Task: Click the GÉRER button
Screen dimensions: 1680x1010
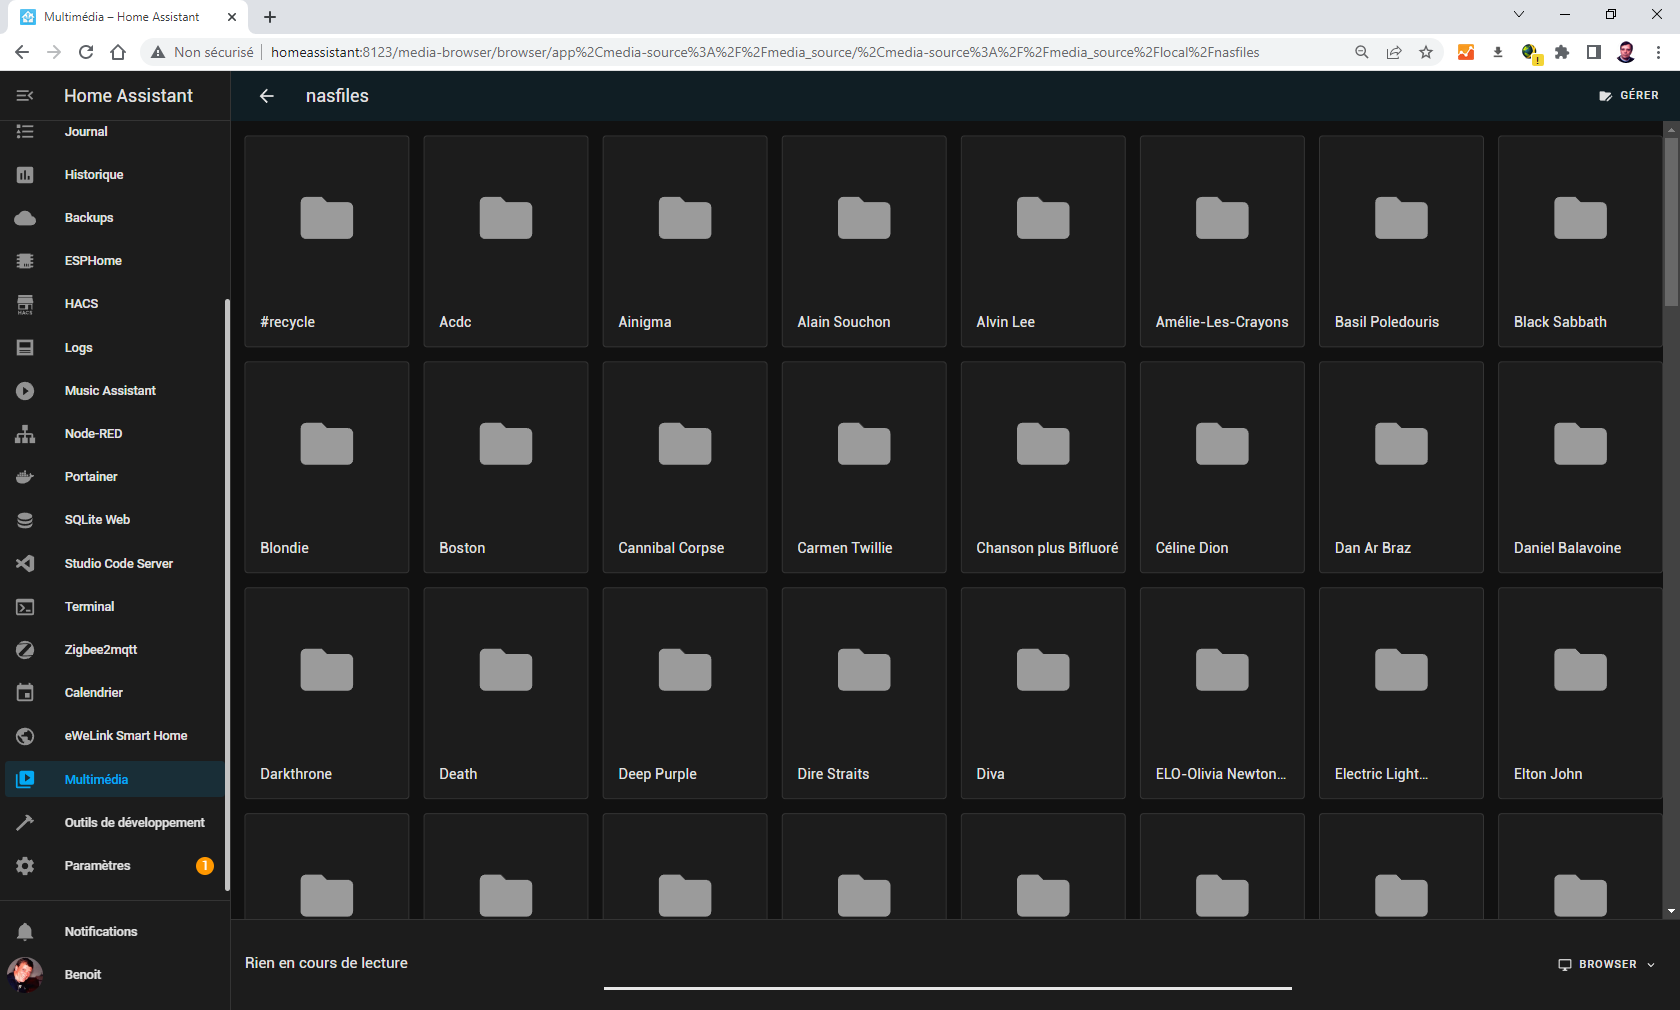Action: [x=1629, y=96]
